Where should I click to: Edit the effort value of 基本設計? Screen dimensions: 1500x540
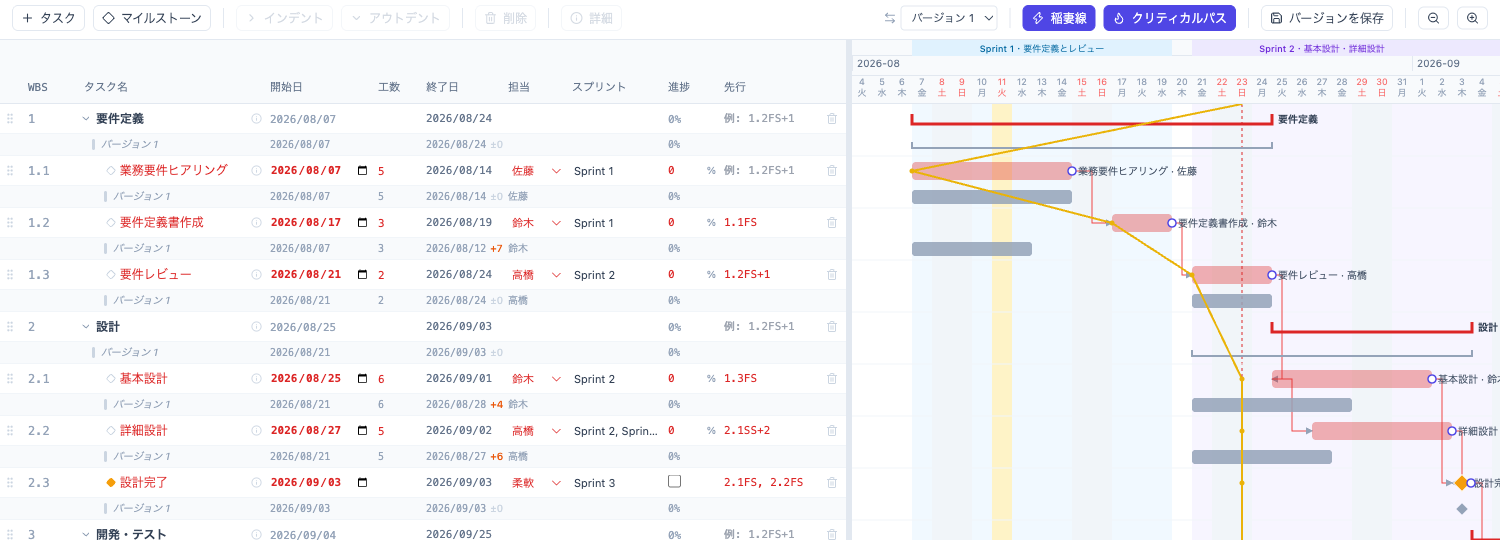click(381, 379)
